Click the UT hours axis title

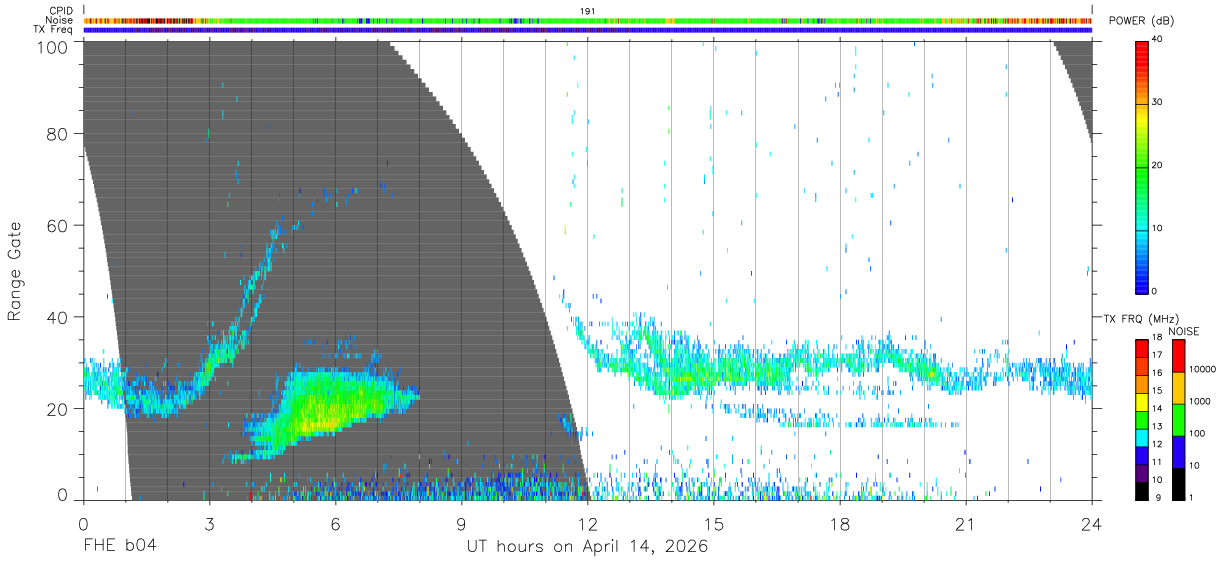tap(587, 548)
